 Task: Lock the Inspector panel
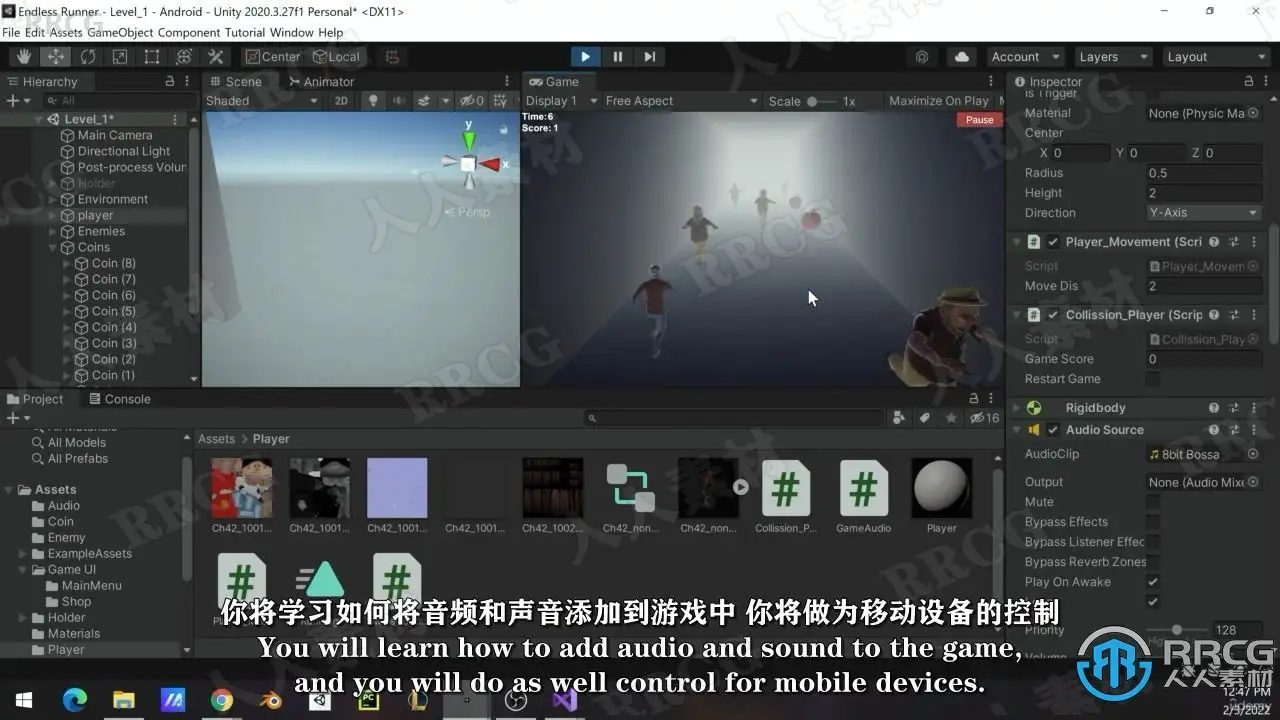coord(1249,81)
